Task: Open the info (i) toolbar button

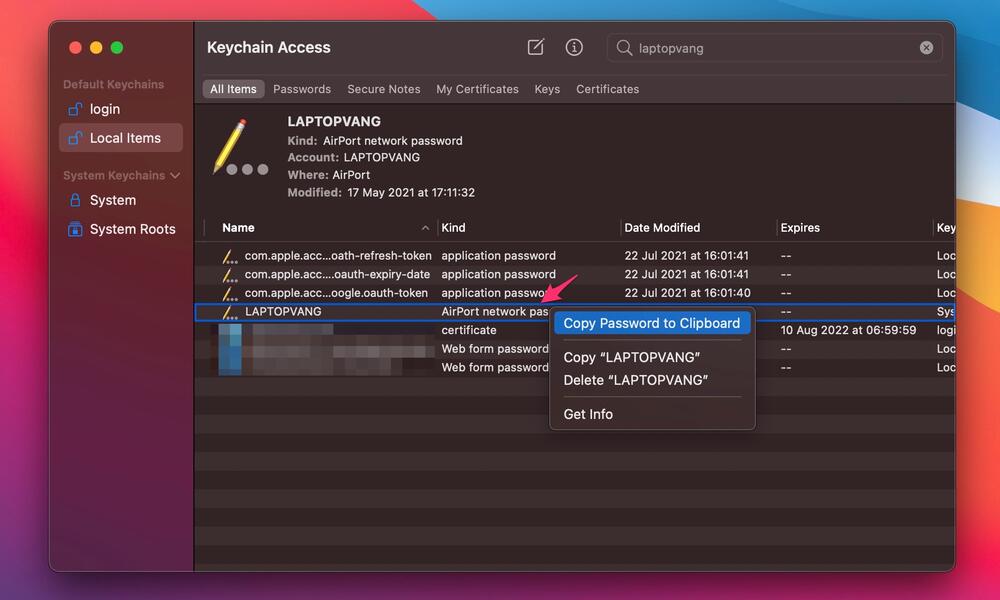Action: 574,47
